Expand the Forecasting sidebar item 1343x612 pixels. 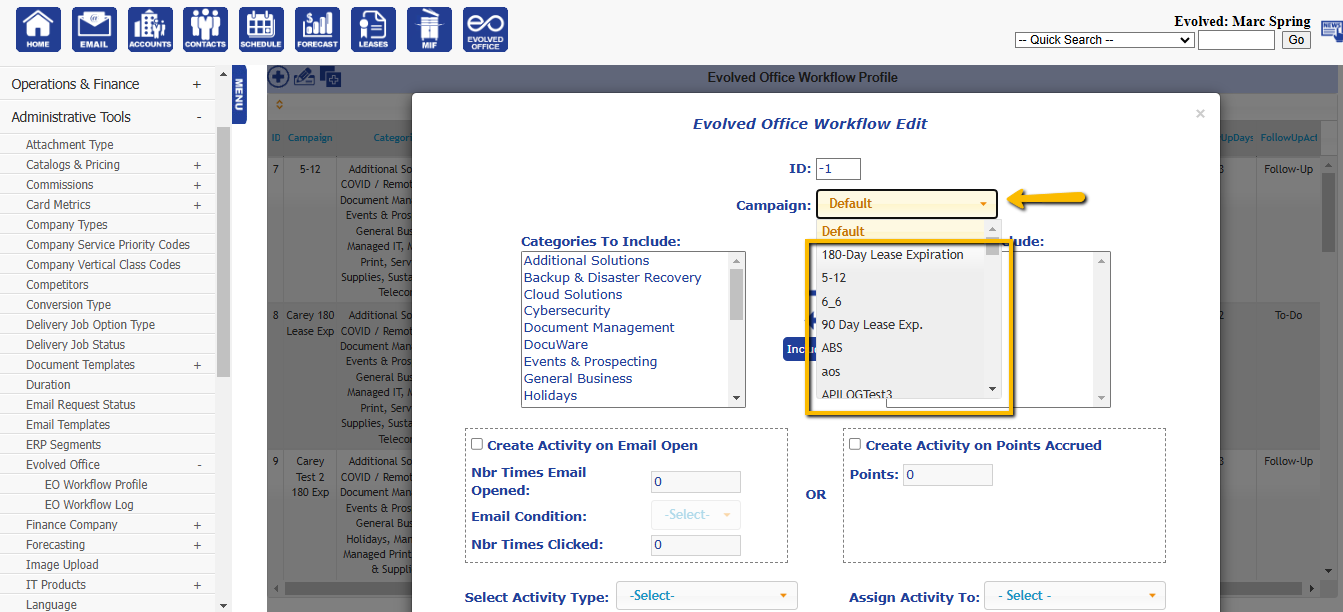point(197,545)
